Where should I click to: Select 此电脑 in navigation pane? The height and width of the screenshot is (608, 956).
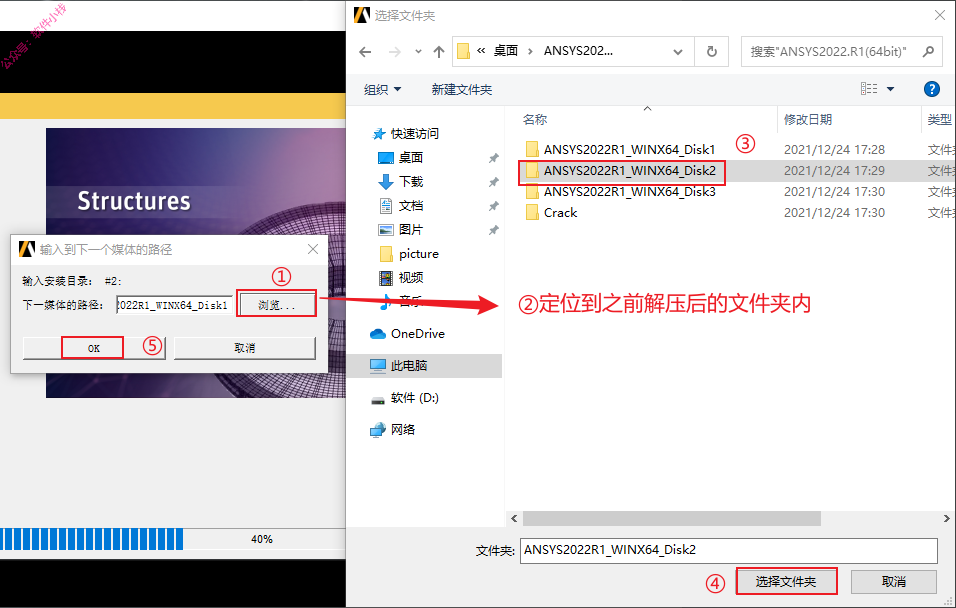coord(408,365)
